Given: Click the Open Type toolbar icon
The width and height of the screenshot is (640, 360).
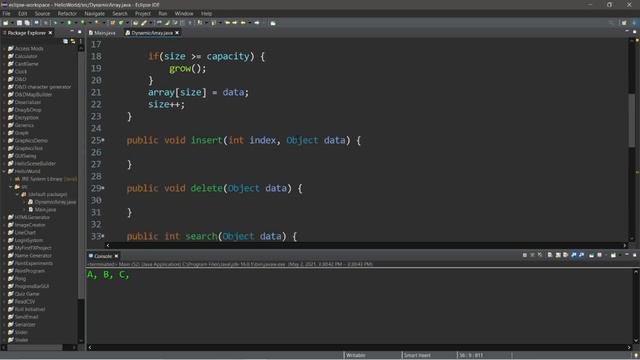Looking at the screenshot, I should coord(136,23).
